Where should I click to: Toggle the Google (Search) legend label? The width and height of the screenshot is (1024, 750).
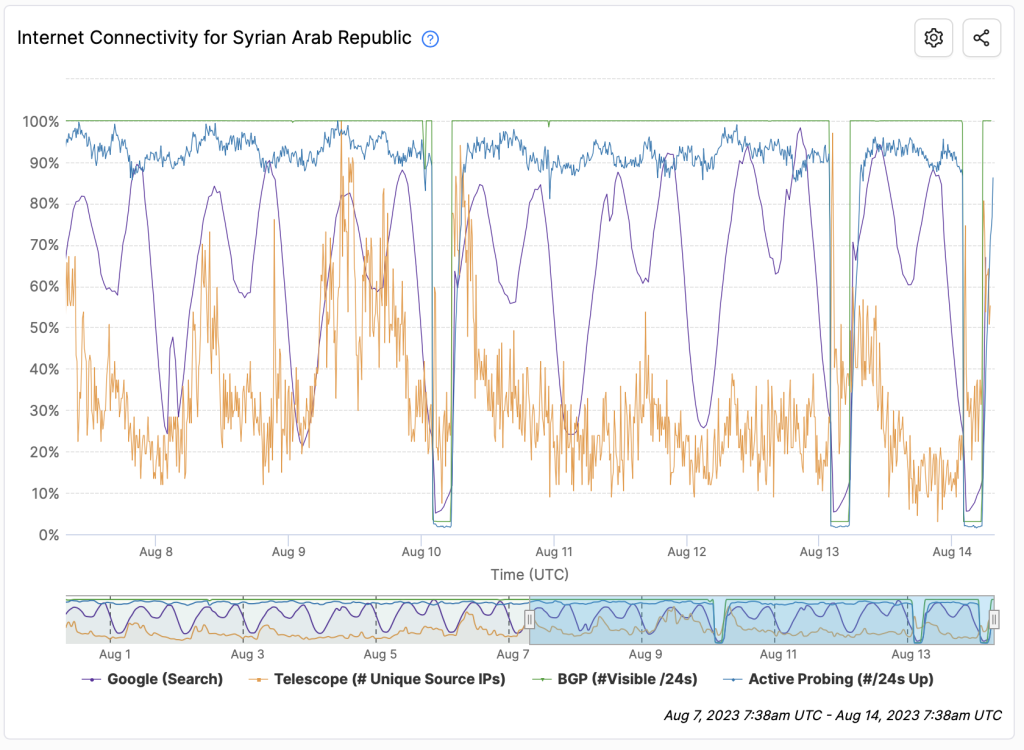(x=165, y=679)
